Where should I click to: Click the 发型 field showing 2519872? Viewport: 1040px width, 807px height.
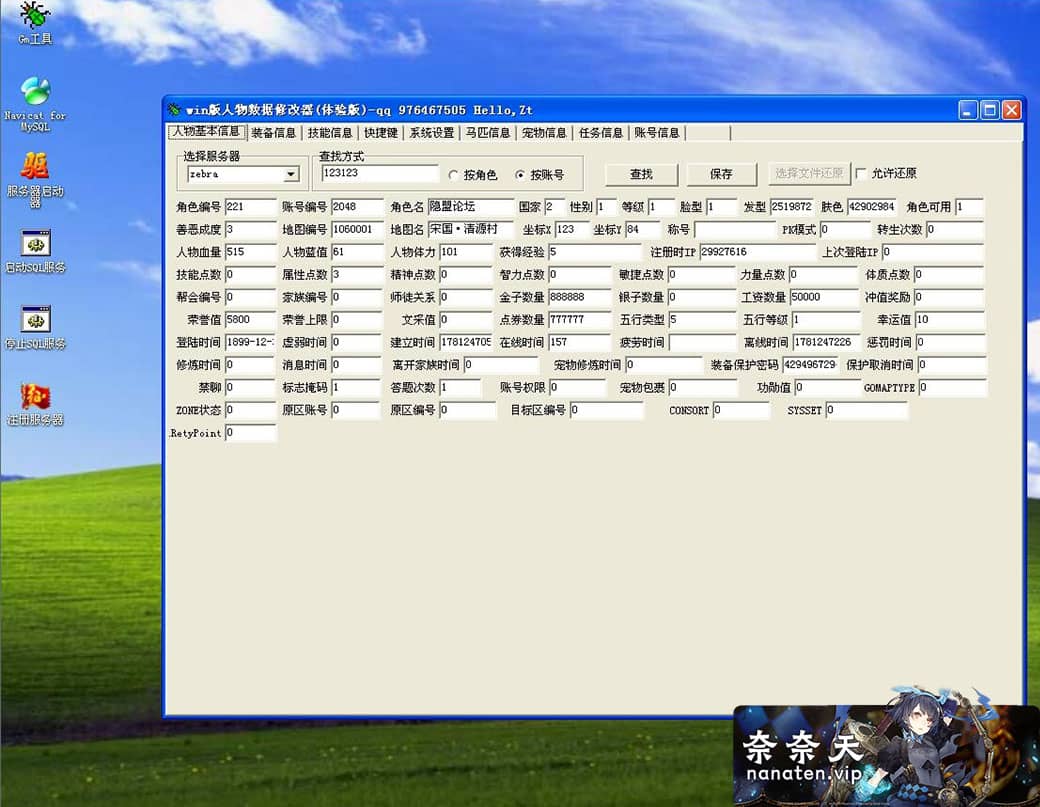(x=792, y=207)
